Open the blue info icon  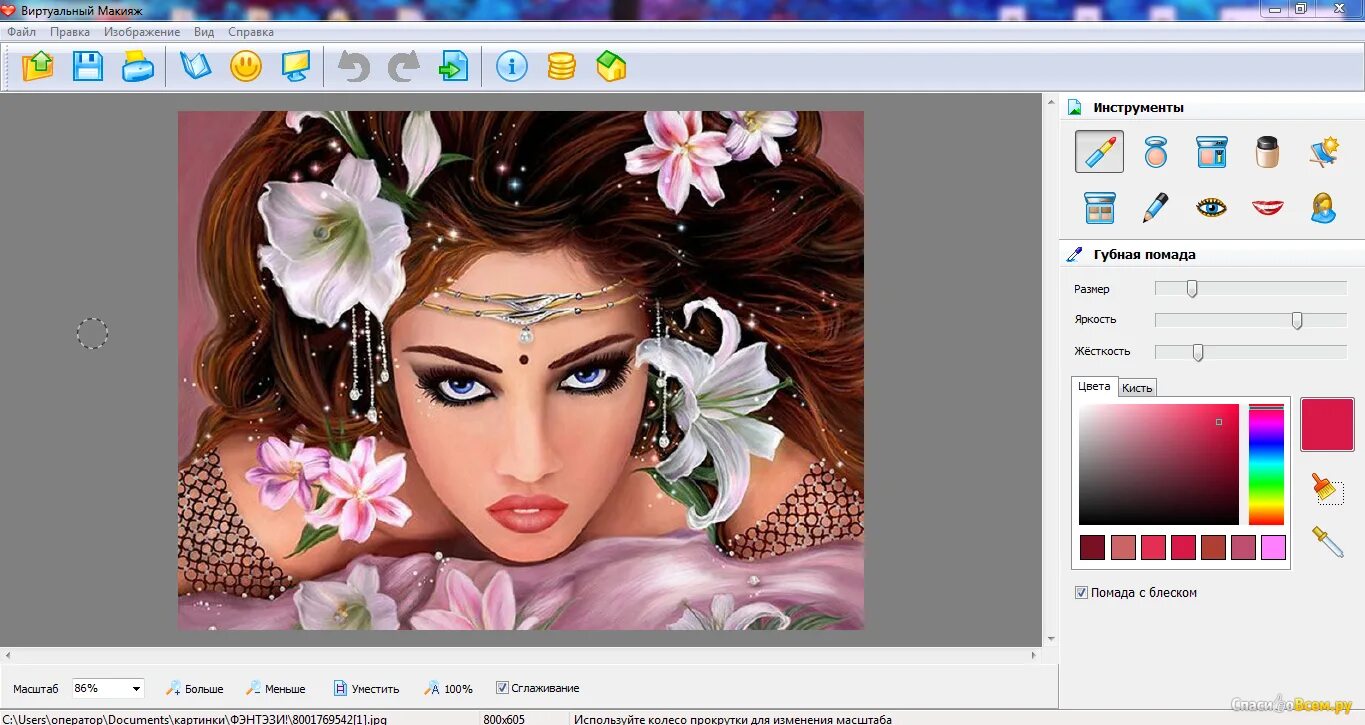(x=512, y=66)
